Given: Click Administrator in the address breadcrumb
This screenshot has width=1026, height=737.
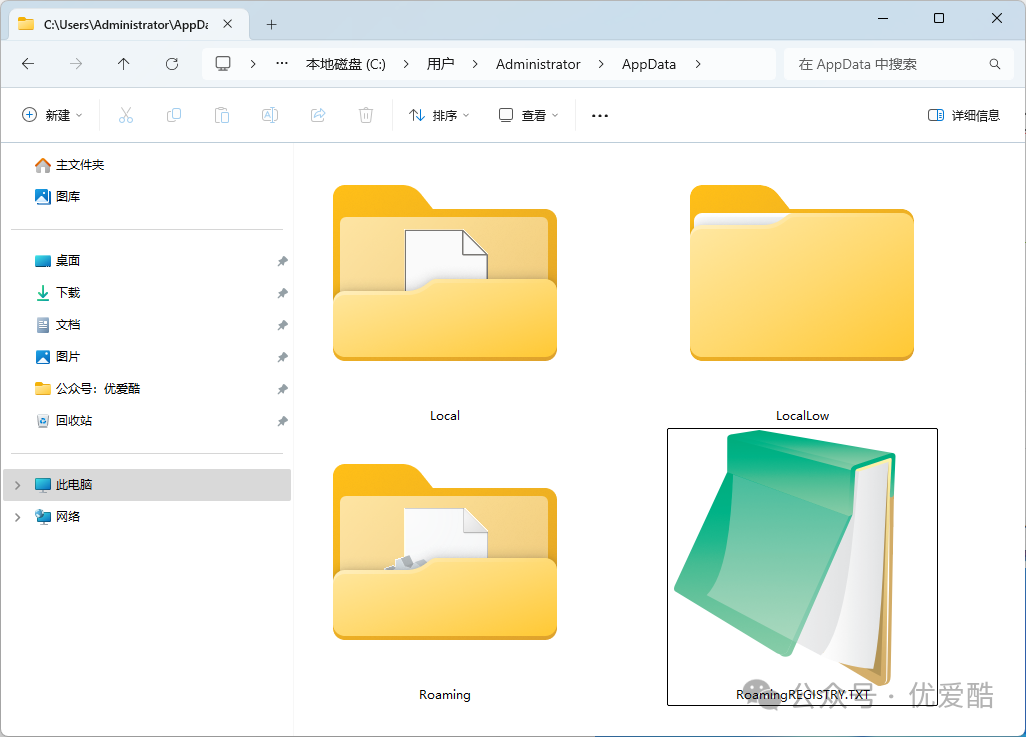Looking at the screenshot, I should coord(538,64).
